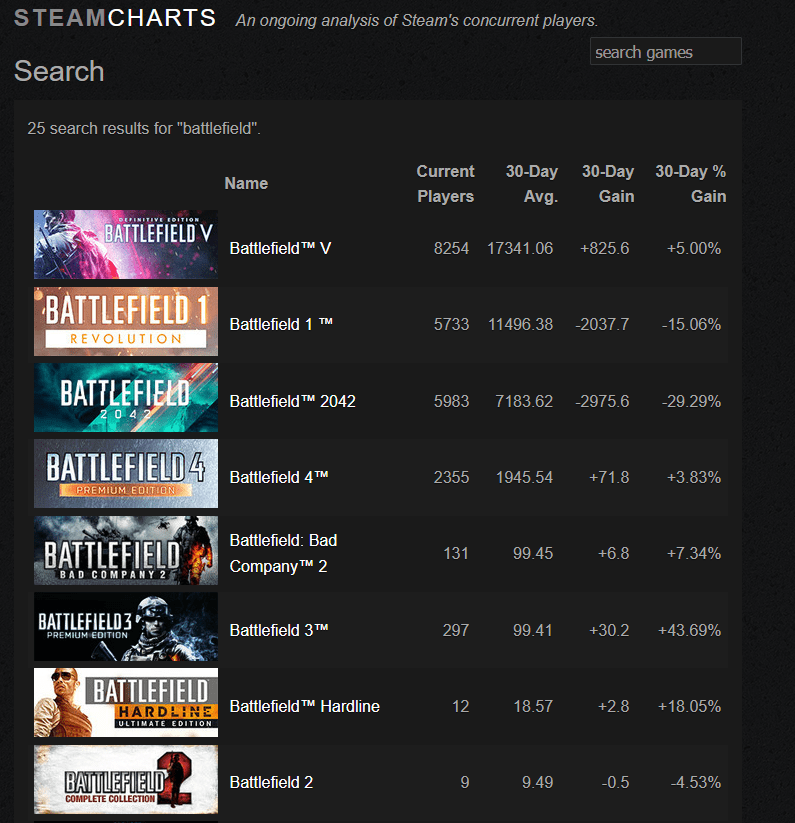Focus the search games input field
Image resolution: width=795 pixels, height=823 pixels.
[x=665, y=51]
